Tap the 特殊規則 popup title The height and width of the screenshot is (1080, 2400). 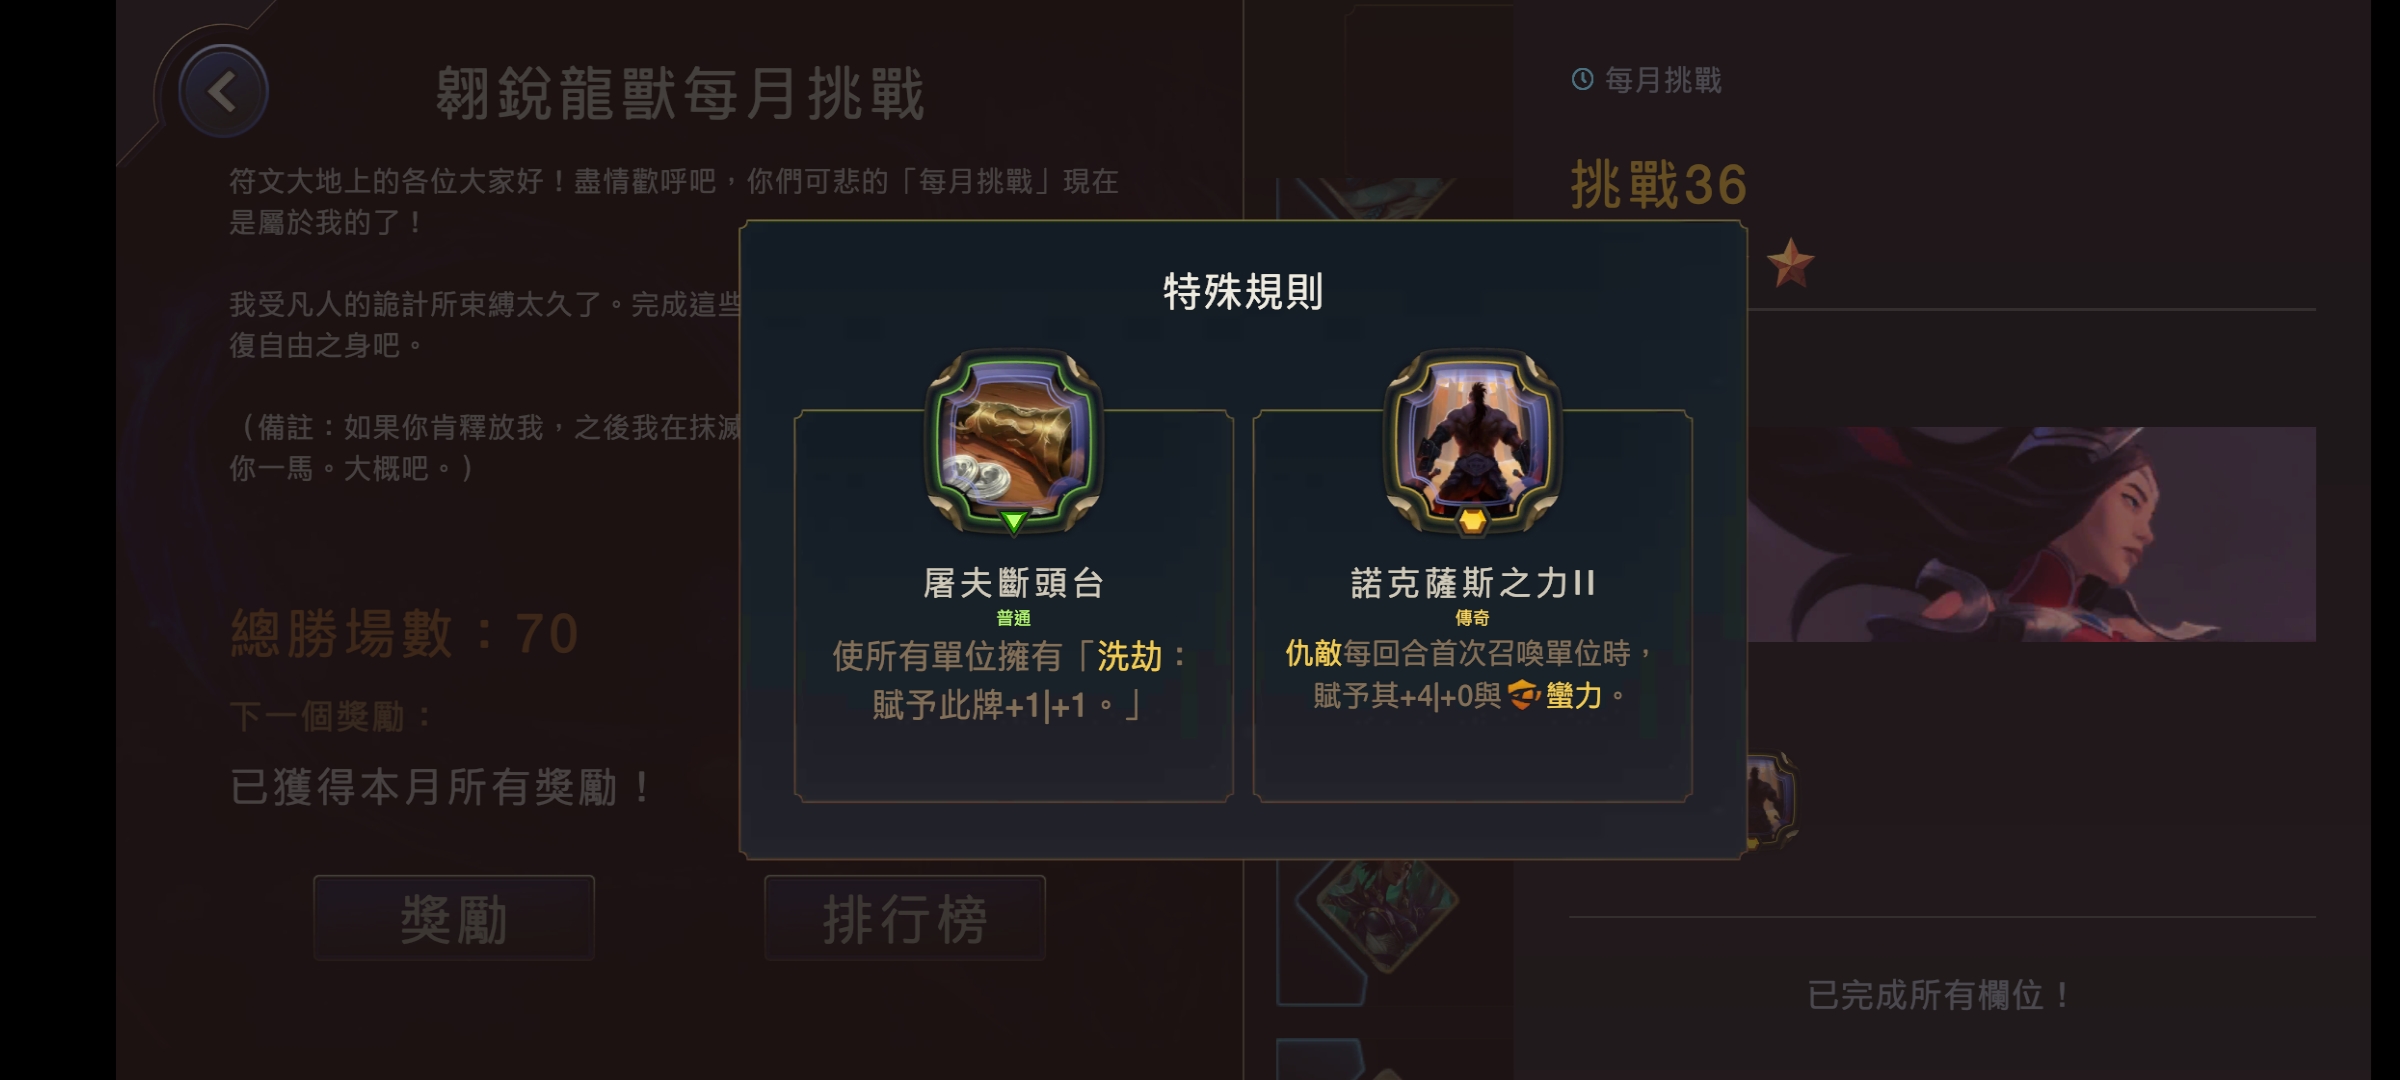click(x=1243, y=292)
